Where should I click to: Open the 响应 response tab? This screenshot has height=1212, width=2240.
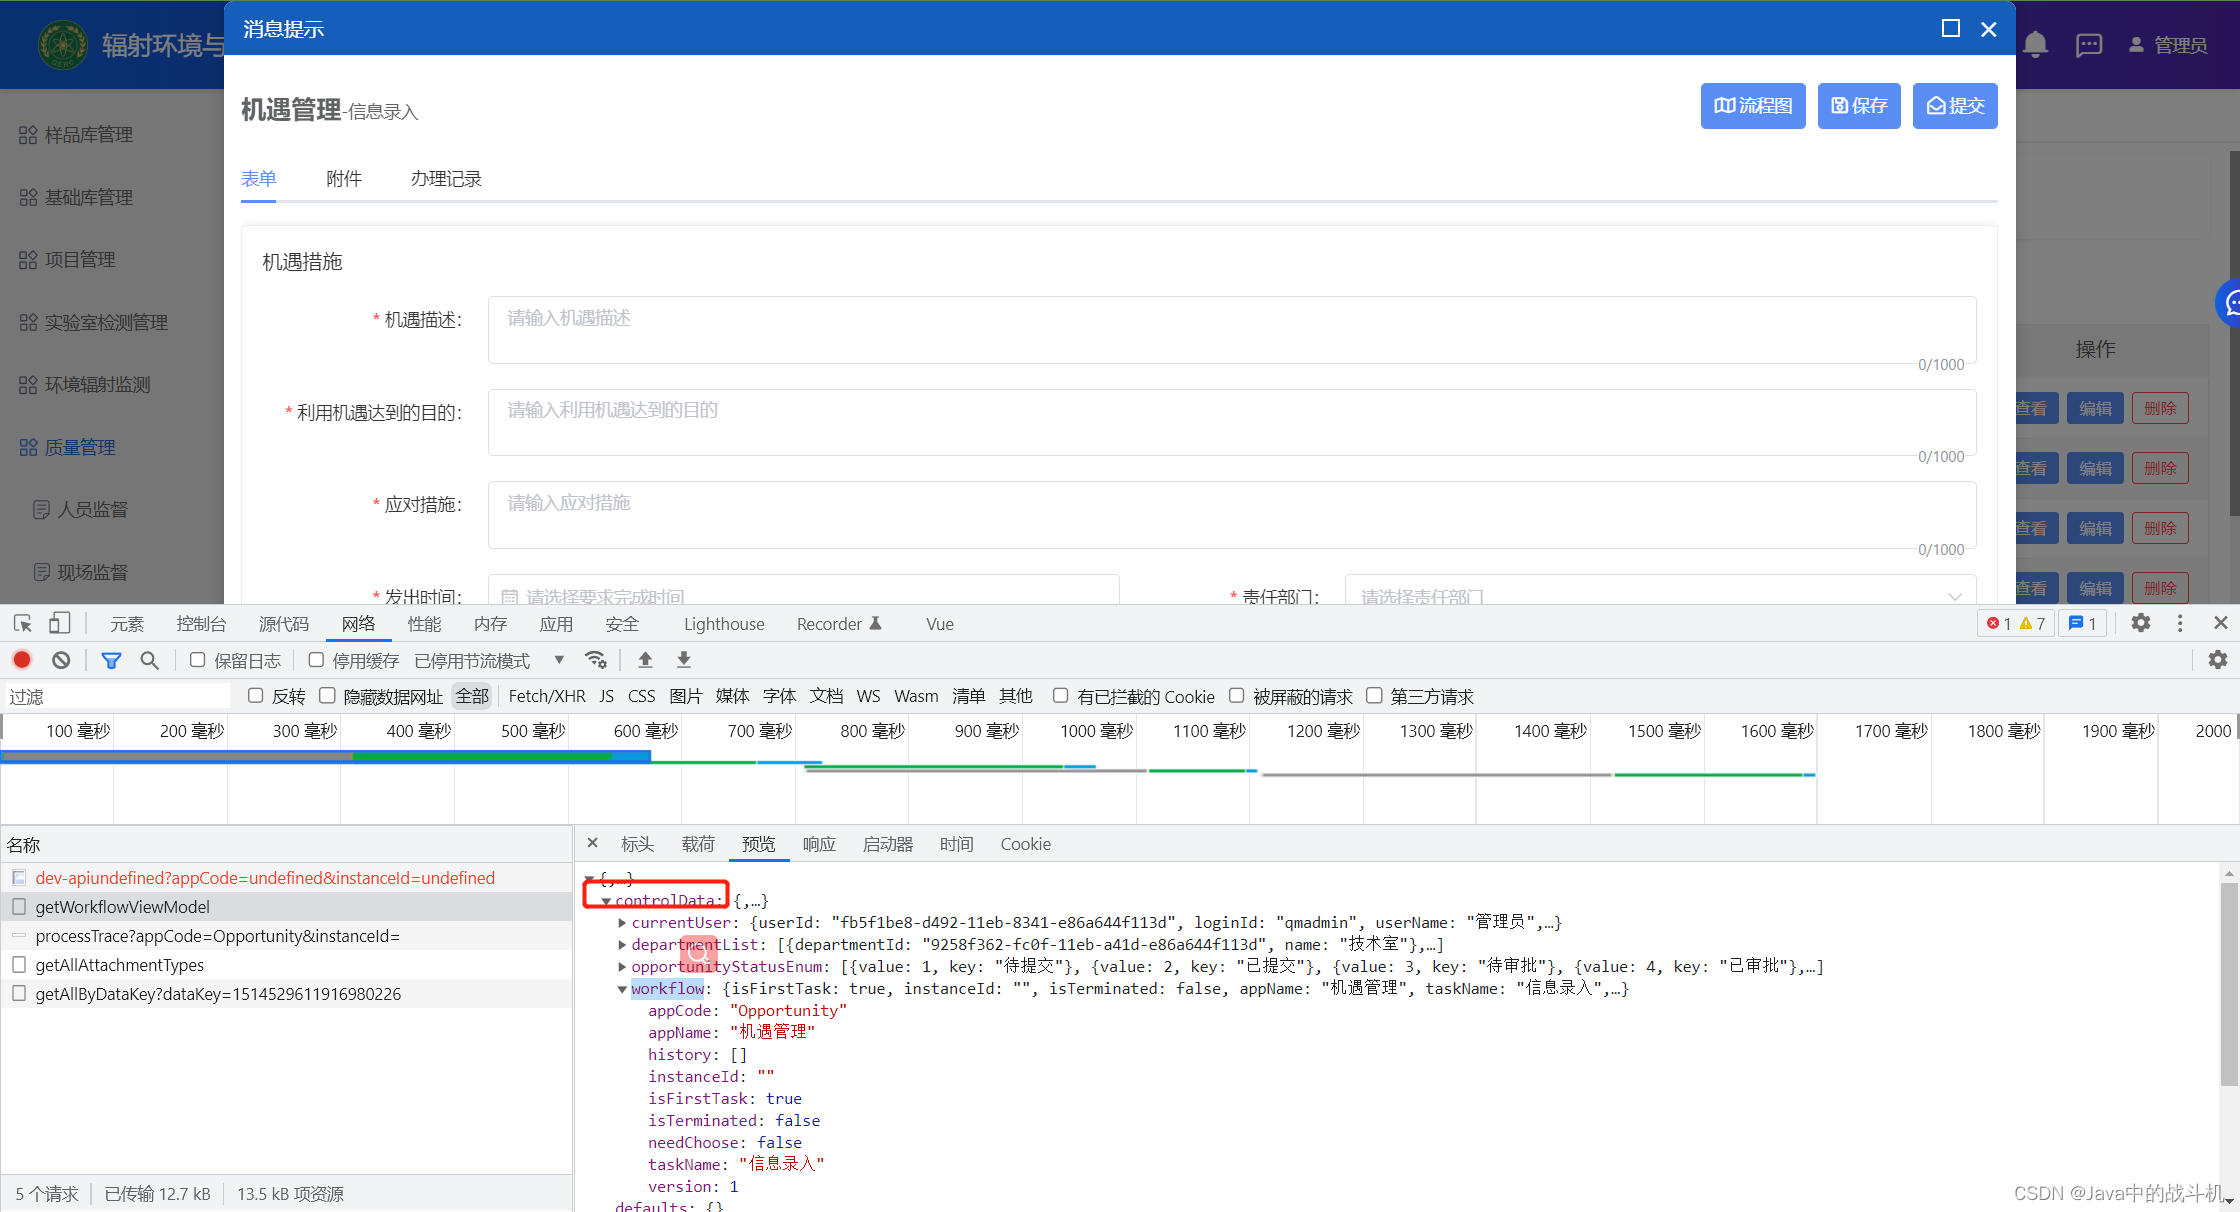818,844
